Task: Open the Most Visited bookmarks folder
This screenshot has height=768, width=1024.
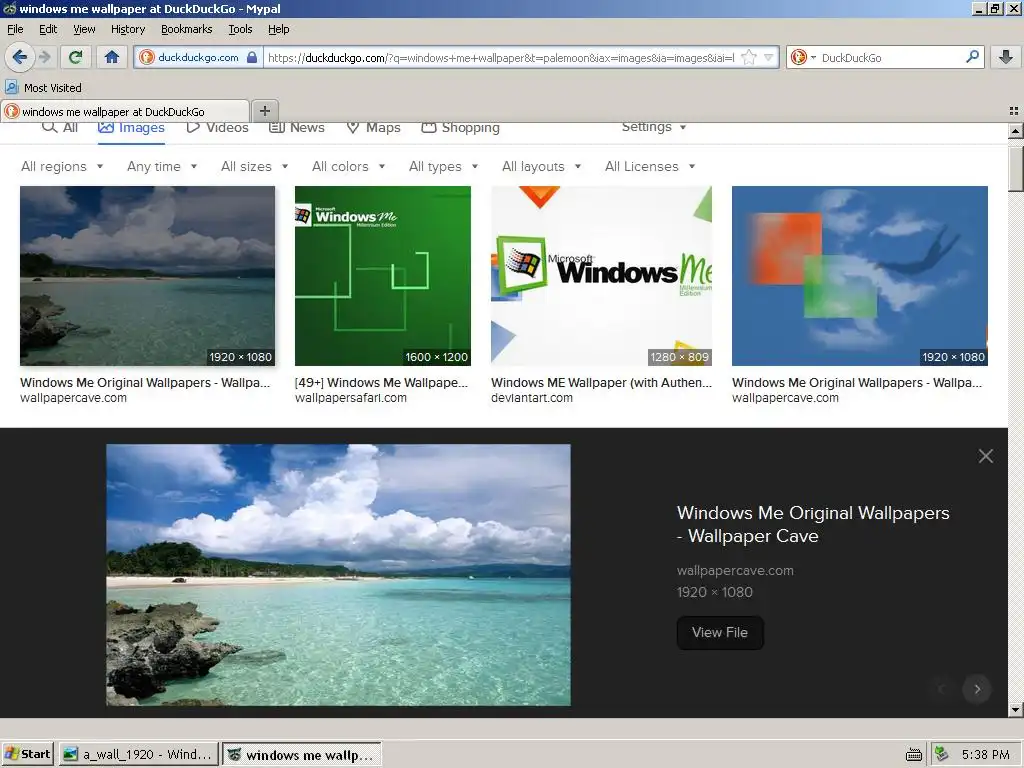Action: [x=44, y=88]
